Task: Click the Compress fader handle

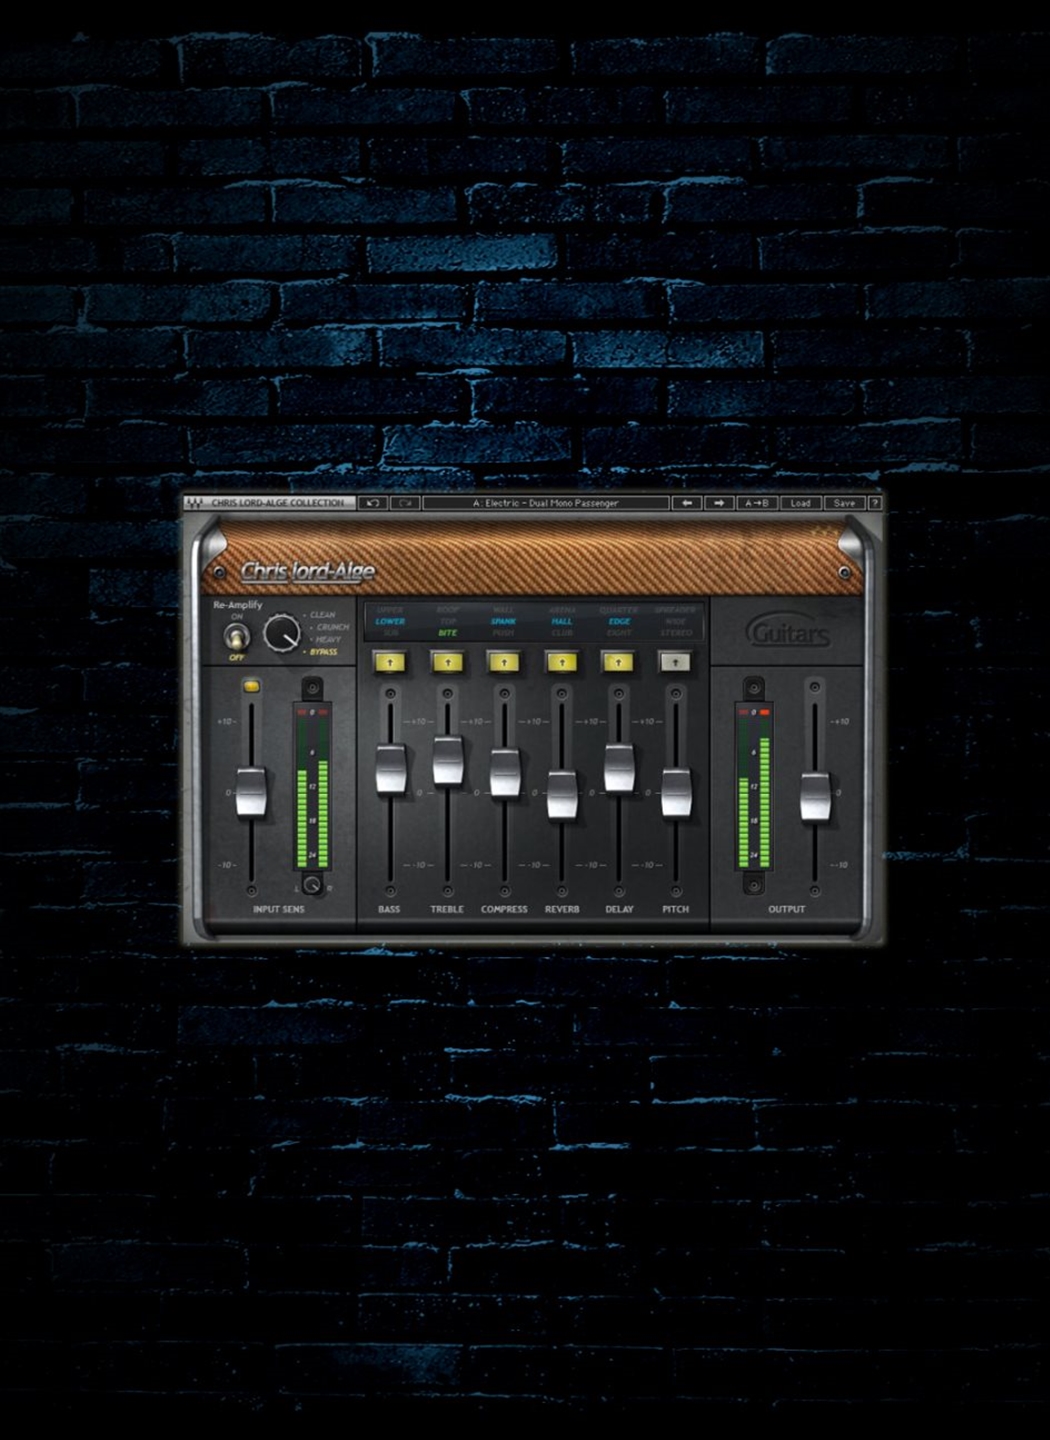Action: click(x=505, y=773)
